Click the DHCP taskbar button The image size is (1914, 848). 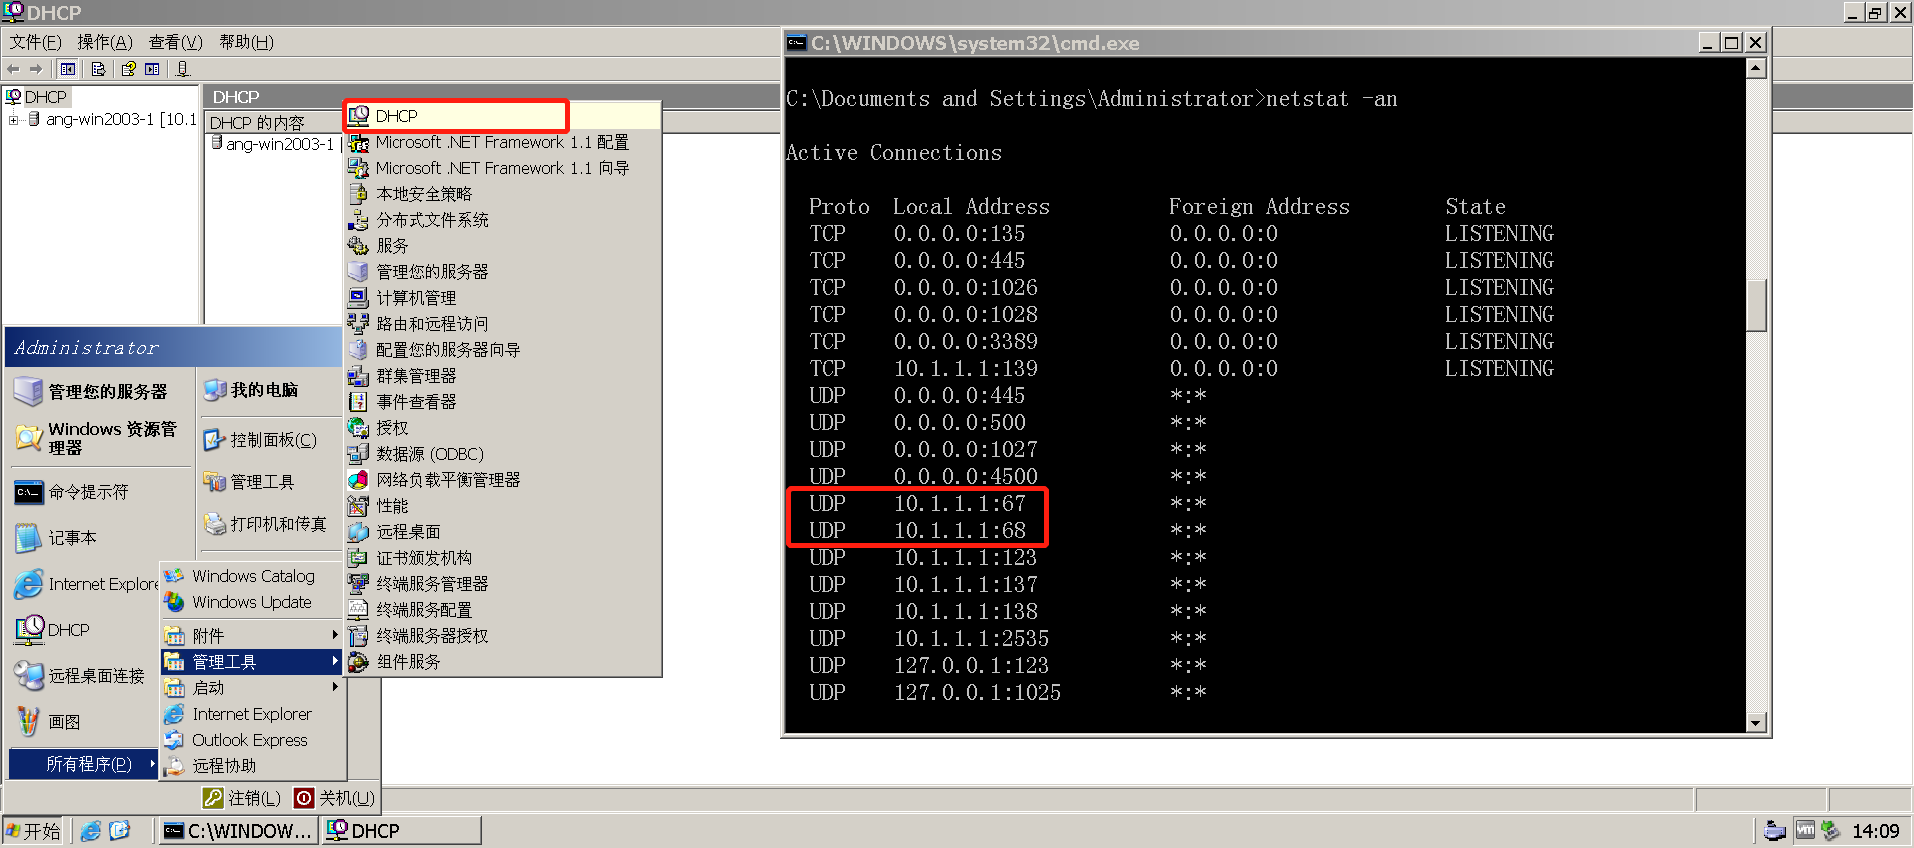click(401, 831)
